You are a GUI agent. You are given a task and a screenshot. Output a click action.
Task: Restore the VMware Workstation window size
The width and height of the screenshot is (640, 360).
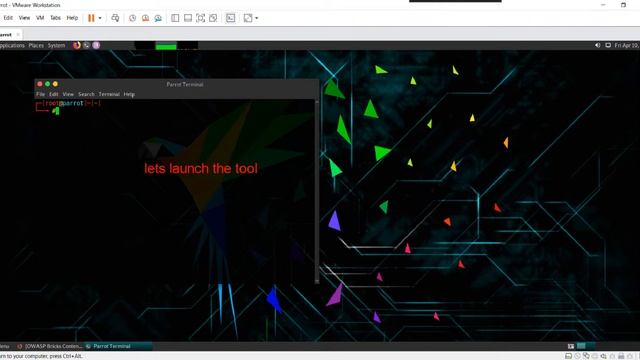(x=623, y=5)
